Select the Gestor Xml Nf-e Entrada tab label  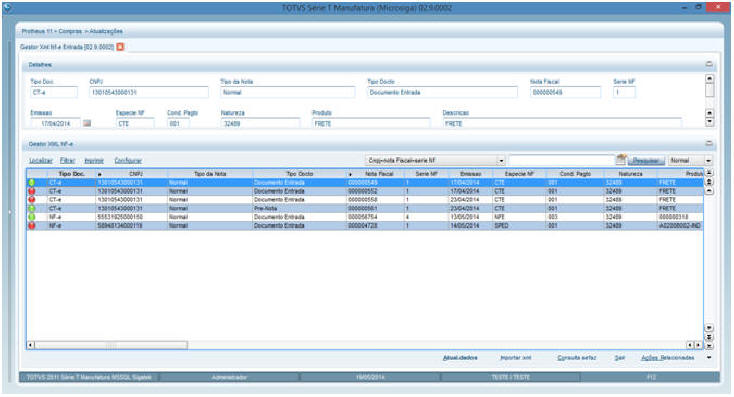click(67, 47)
